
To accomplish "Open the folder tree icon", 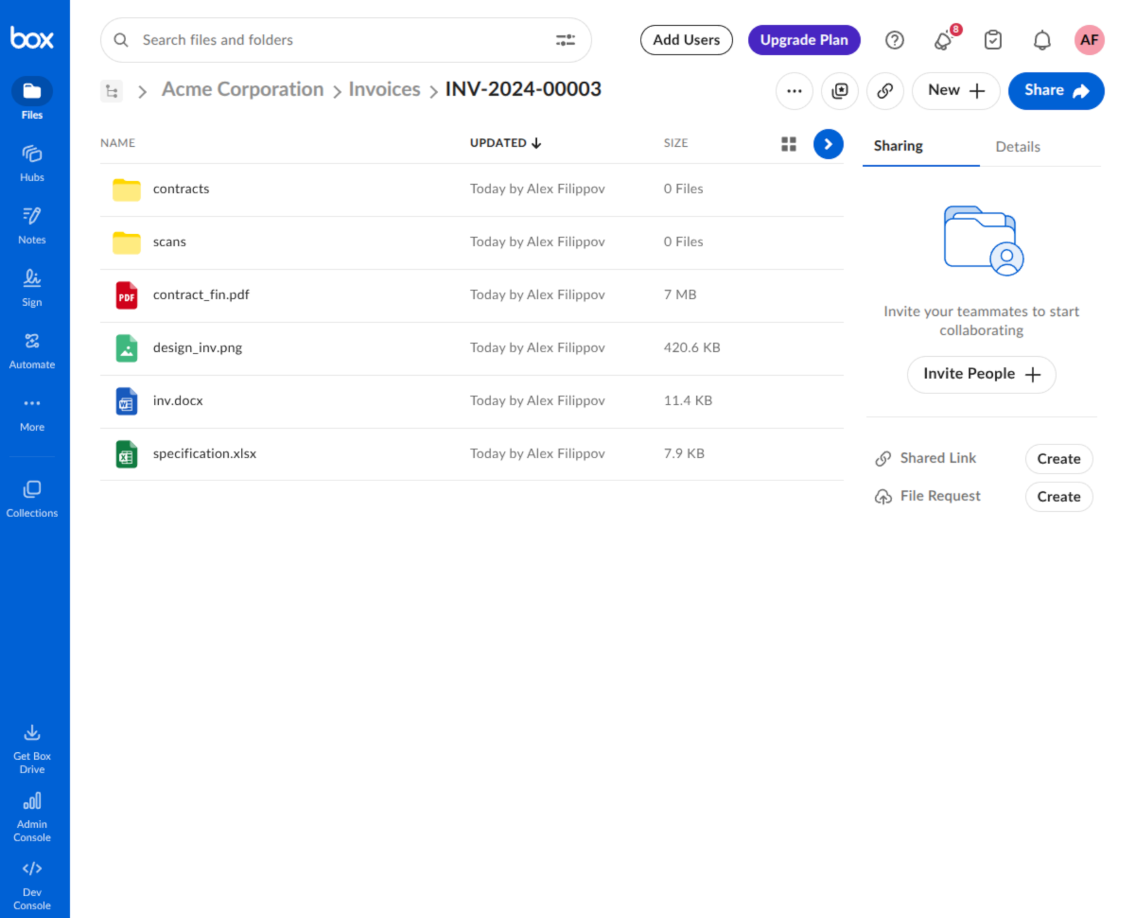I will click(x=112, y=91).
